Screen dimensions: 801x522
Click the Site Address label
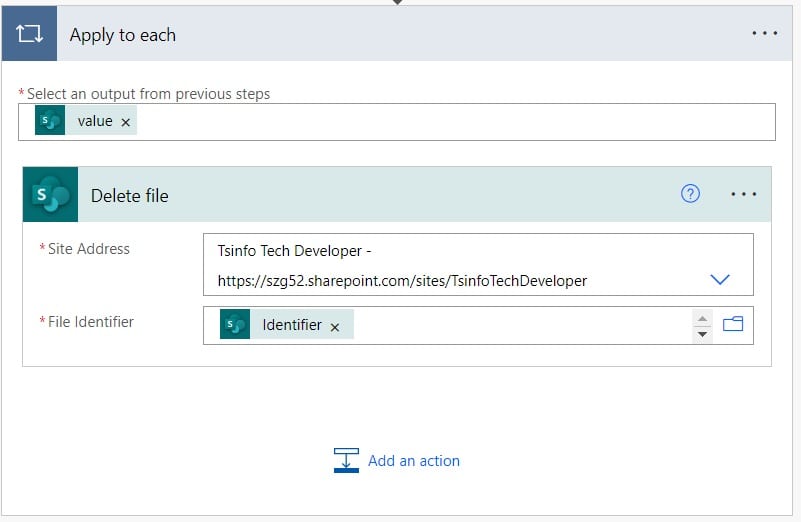(88, 249)
